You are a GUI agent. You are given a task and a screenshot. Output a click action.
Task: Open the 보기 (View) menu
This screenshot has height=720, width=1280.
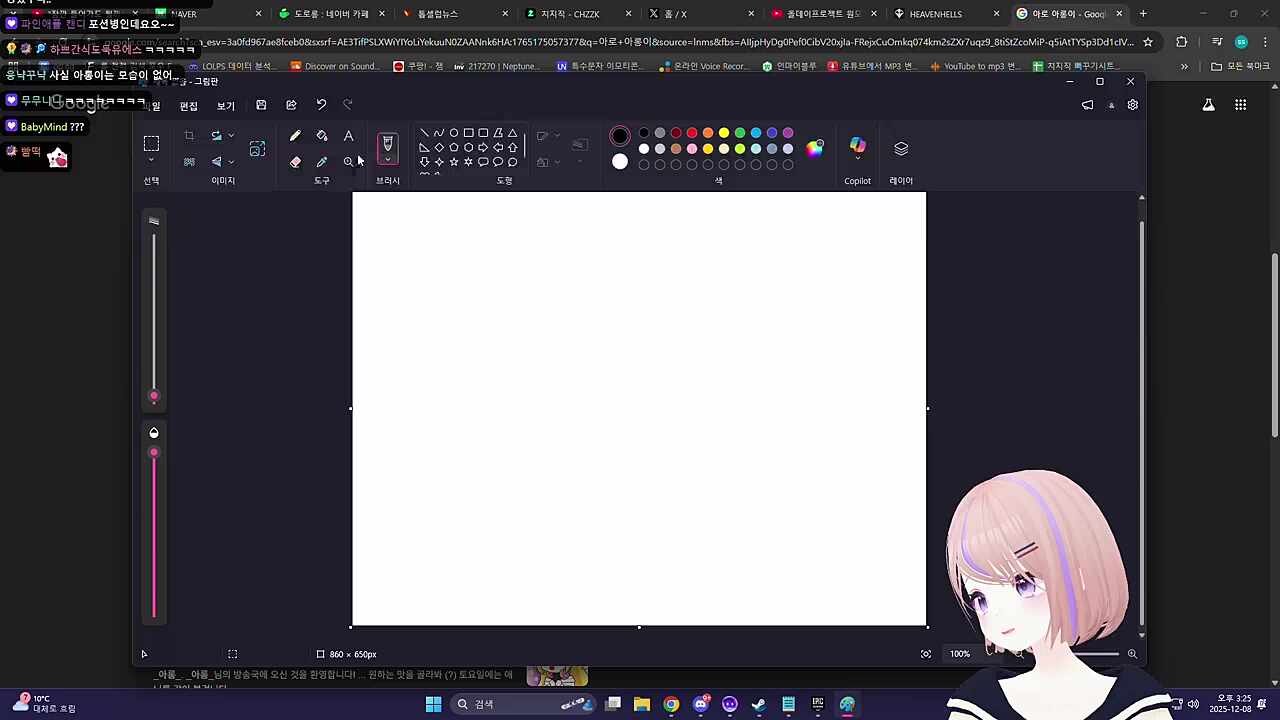tap(226, 106)
